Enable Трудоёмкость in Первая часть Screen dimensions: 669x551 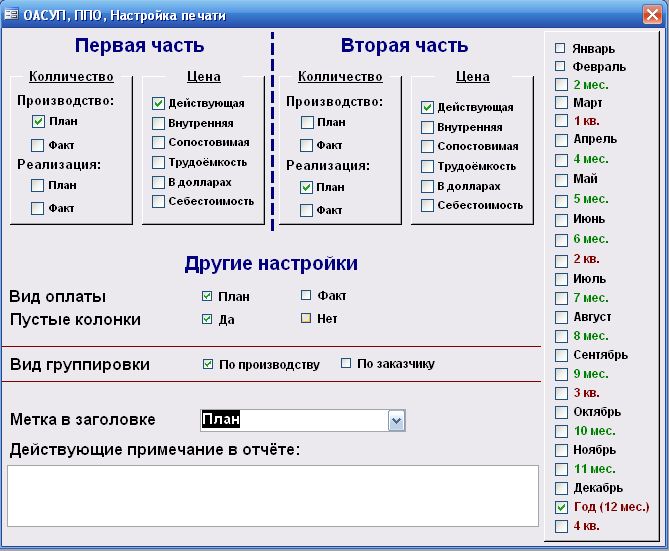tap(159, 162)
